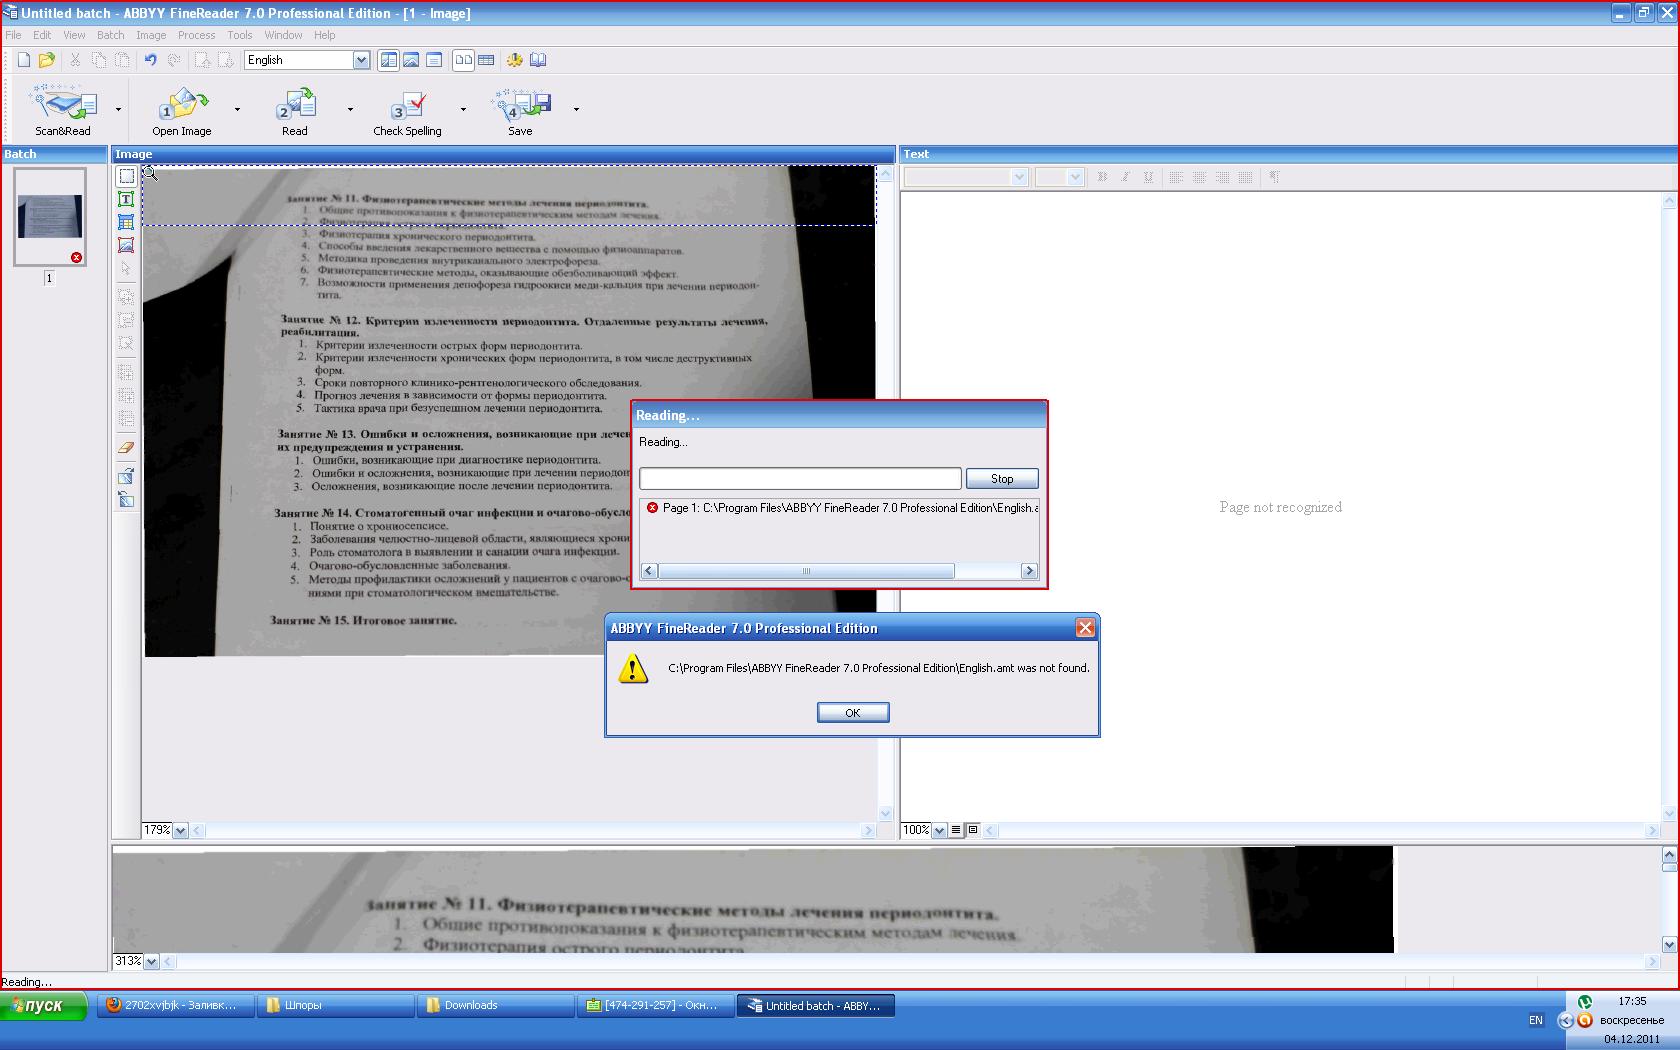Click the Reading progress bar
The width and height of the screenshot is (1680, 1050).
point(800,479)
